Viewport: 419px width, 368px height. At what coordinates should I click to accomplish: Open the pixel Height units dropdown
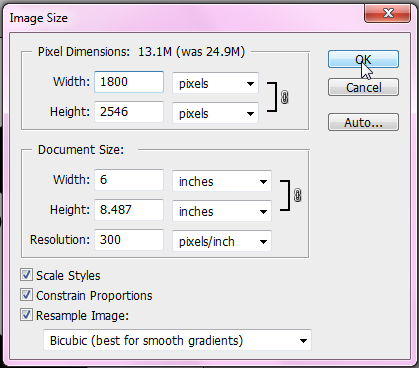[215, 113]
